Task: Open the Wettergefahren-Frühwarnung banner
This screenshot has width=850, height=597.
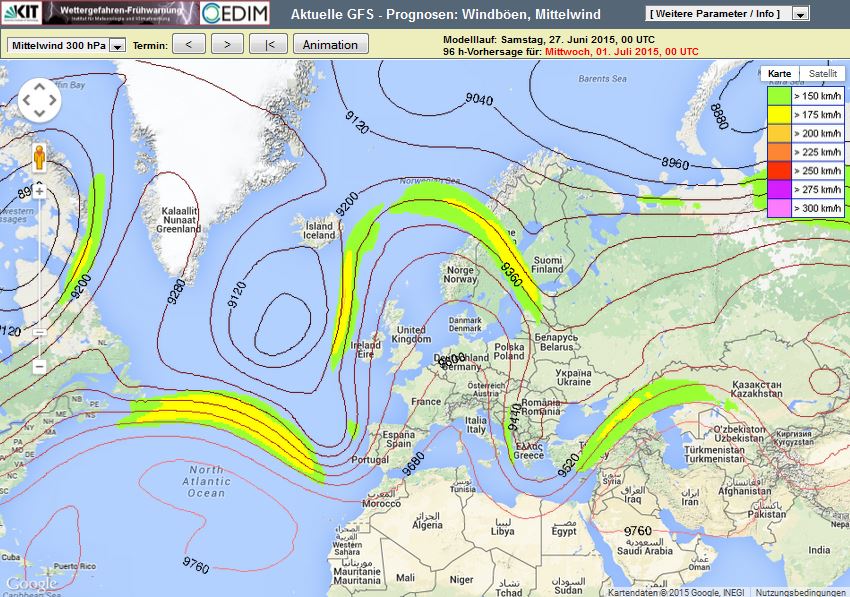Action: 120,12
